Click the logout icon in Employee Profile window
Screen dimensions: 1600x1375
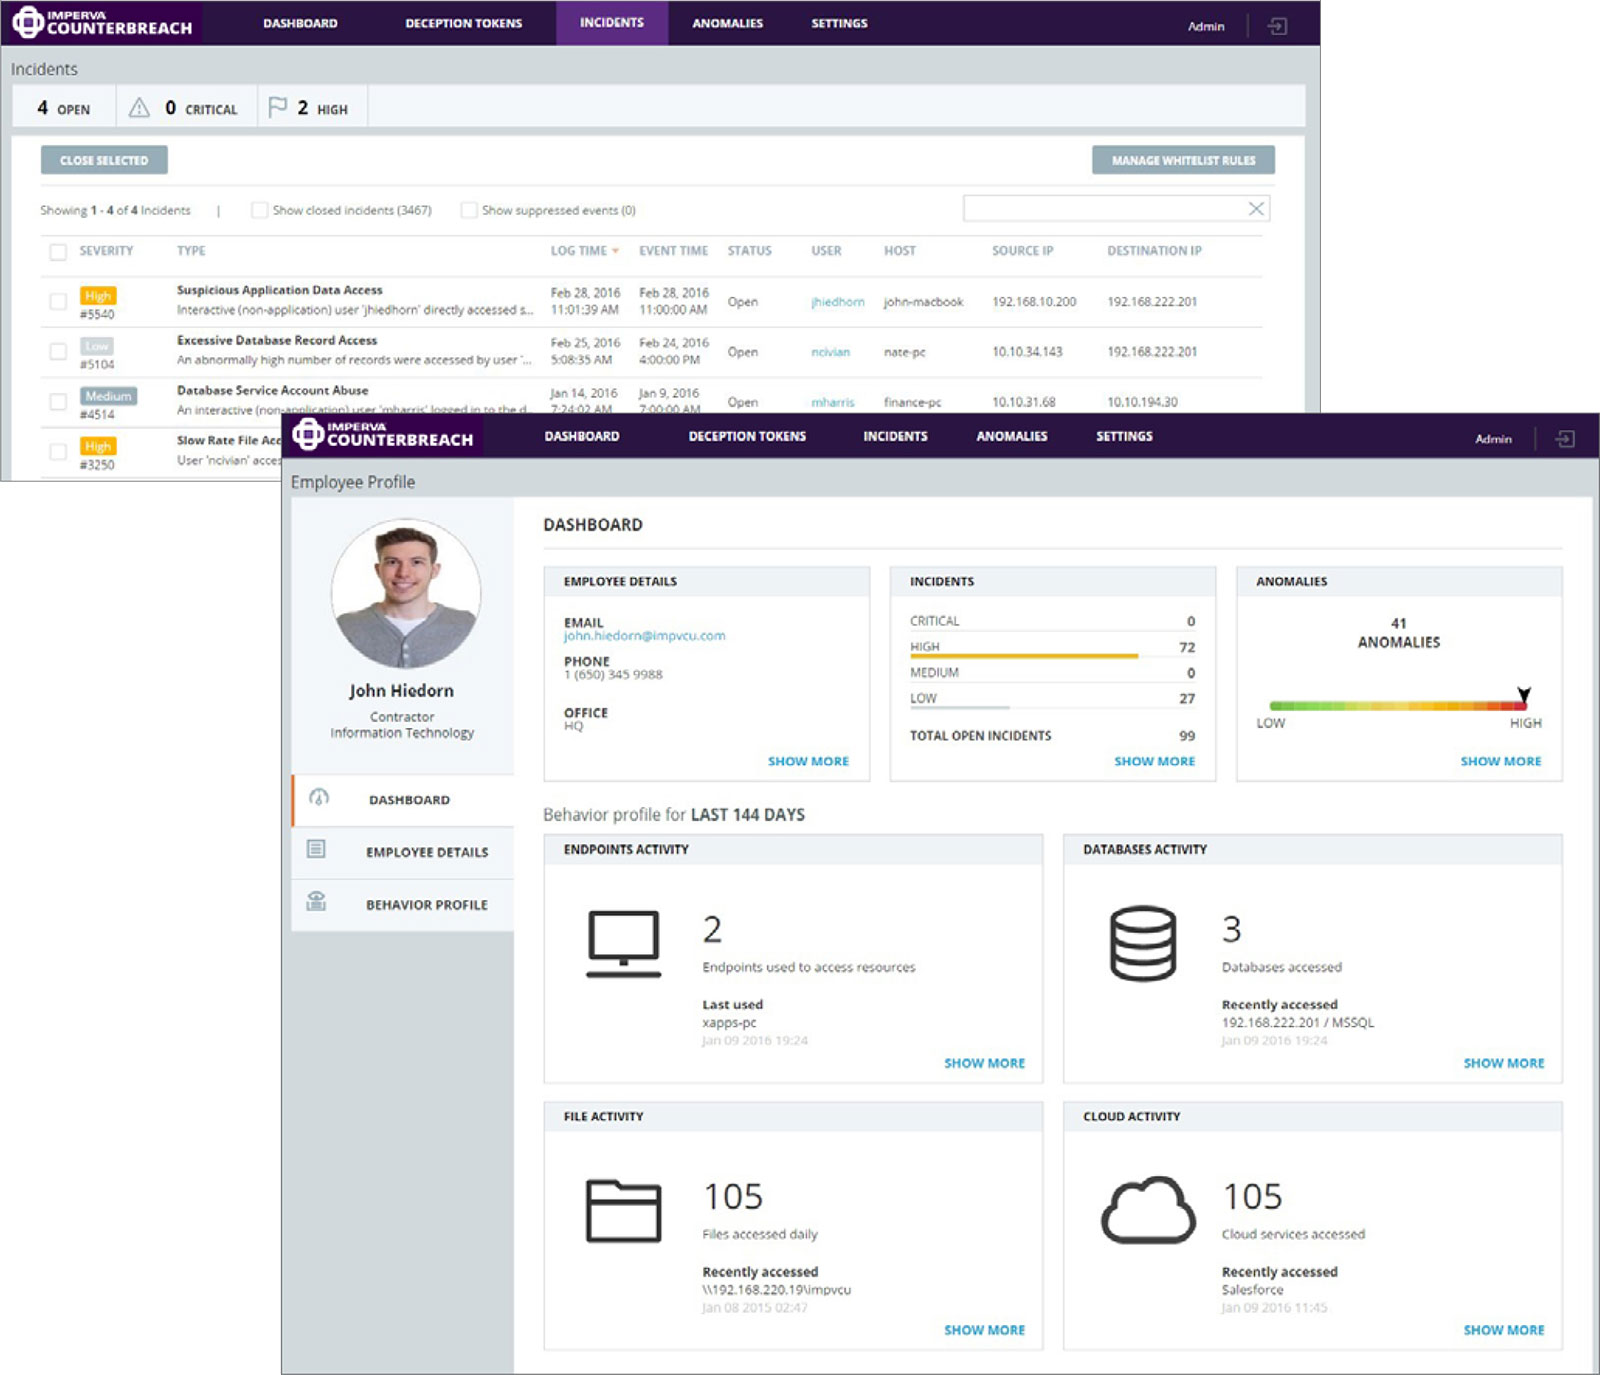tap(1565, 439)
